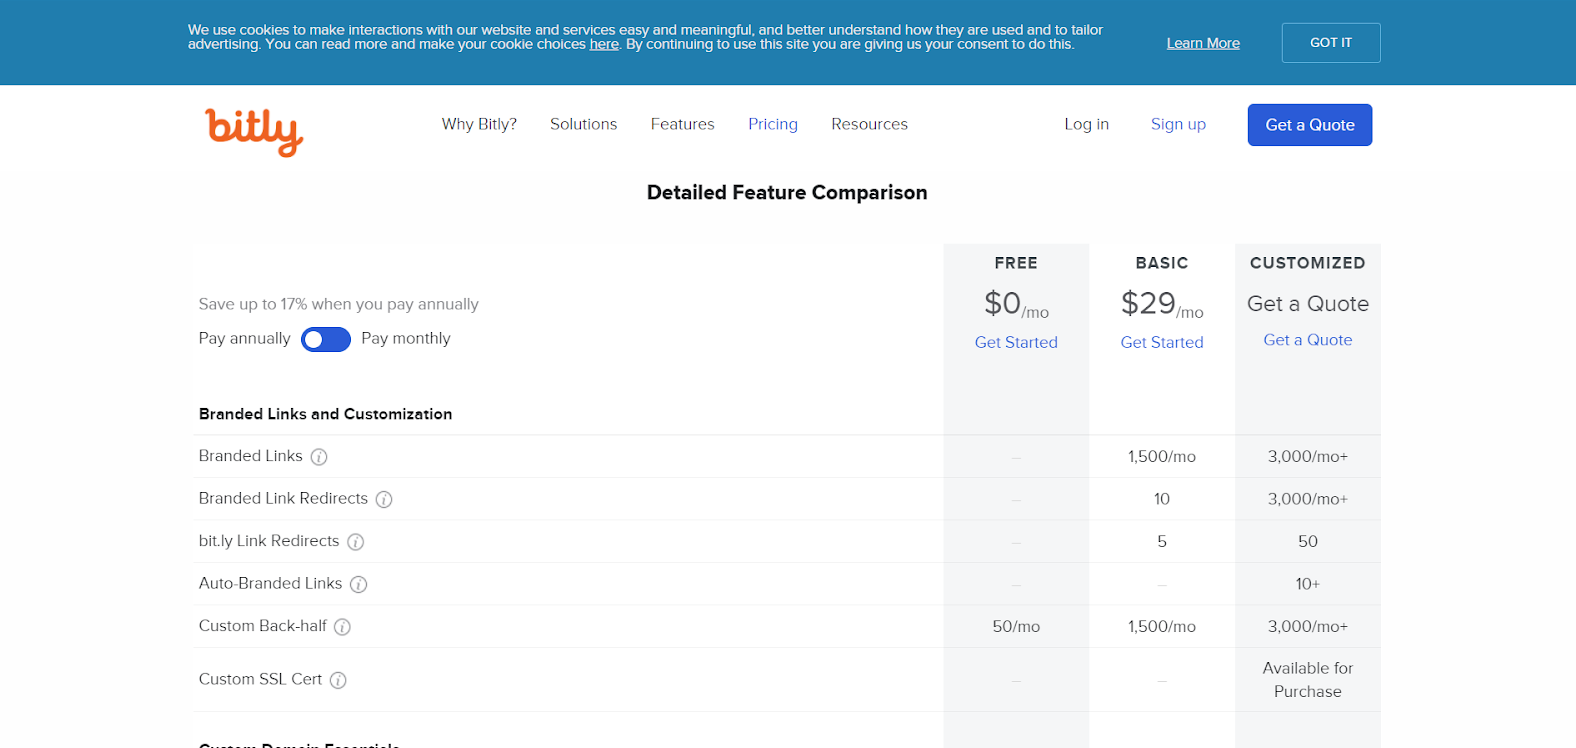This screenshot has height=748, width=1576.
Task: Click the 10+ Auto-Branded Links value
Action: click(1308, 584)
